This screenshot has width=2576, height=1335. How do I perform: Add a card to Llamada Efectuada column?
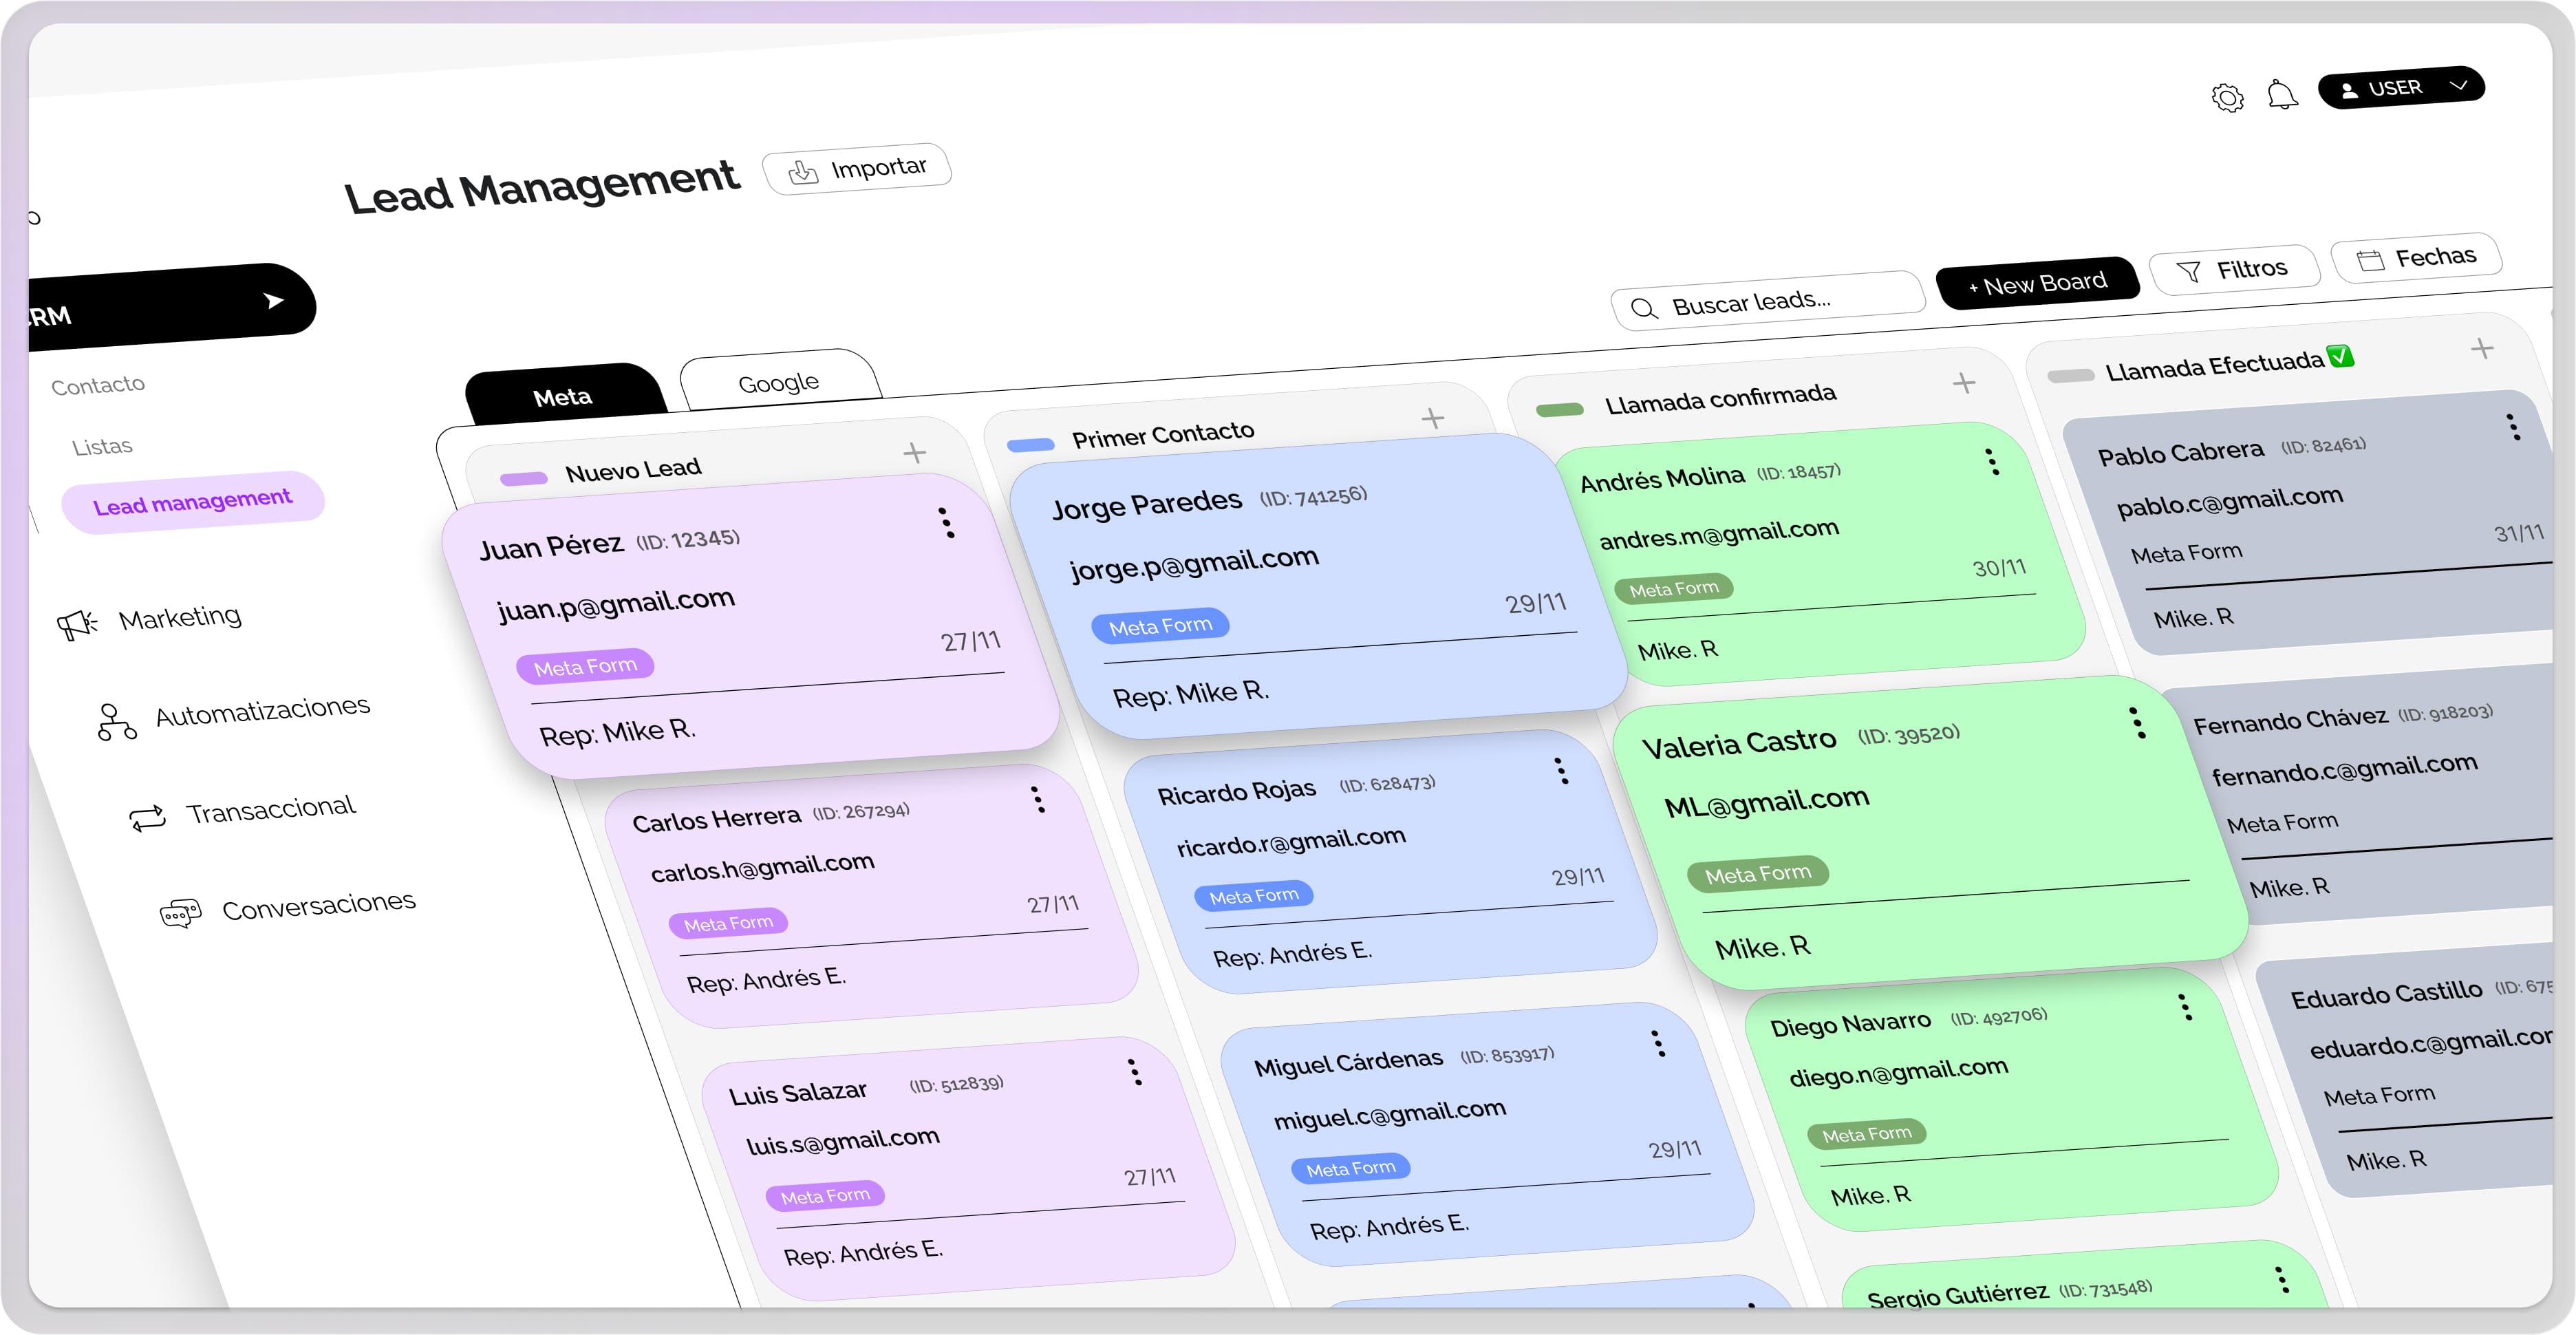(2482, 349)
